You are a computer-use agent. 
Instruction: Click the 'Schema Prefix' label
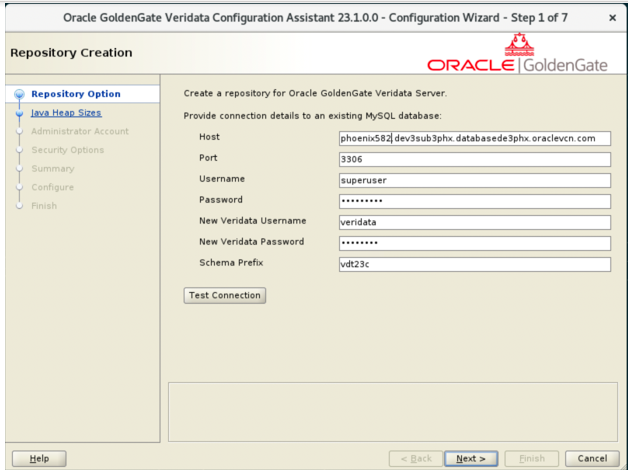tap(231, 262)
